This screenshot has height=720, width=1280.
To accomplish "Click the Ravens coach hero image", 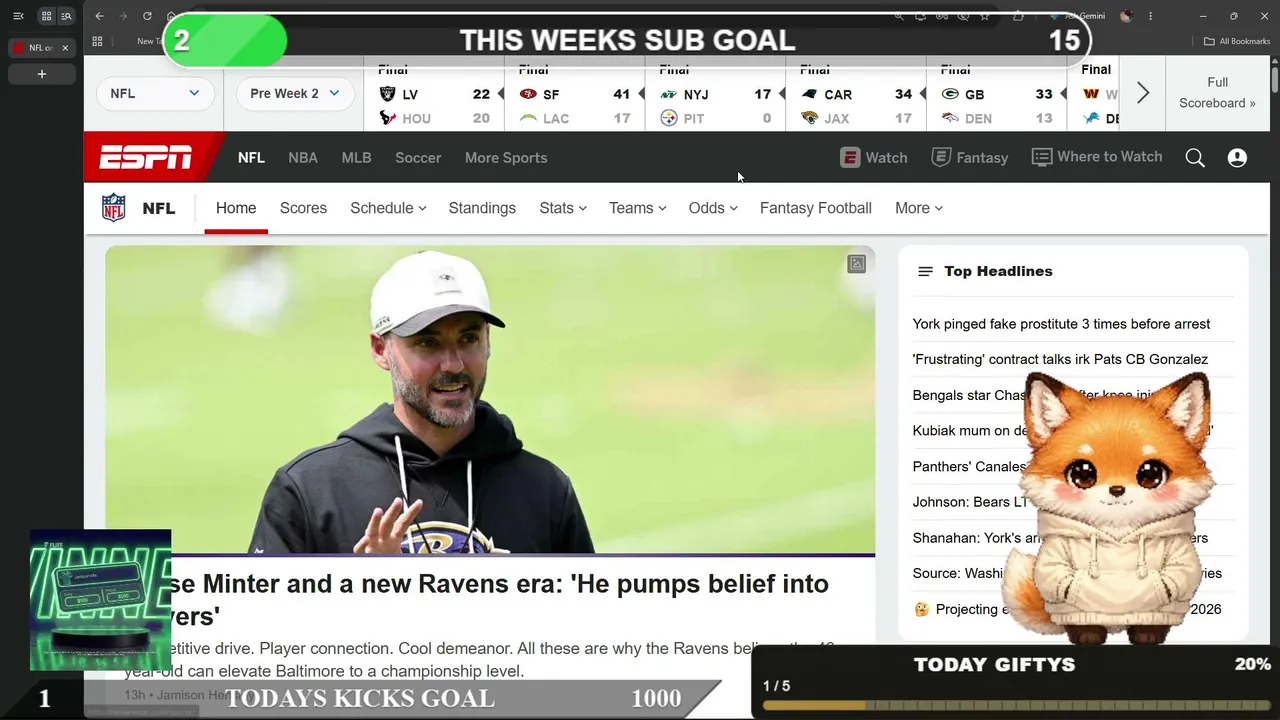I will point(490,399).
